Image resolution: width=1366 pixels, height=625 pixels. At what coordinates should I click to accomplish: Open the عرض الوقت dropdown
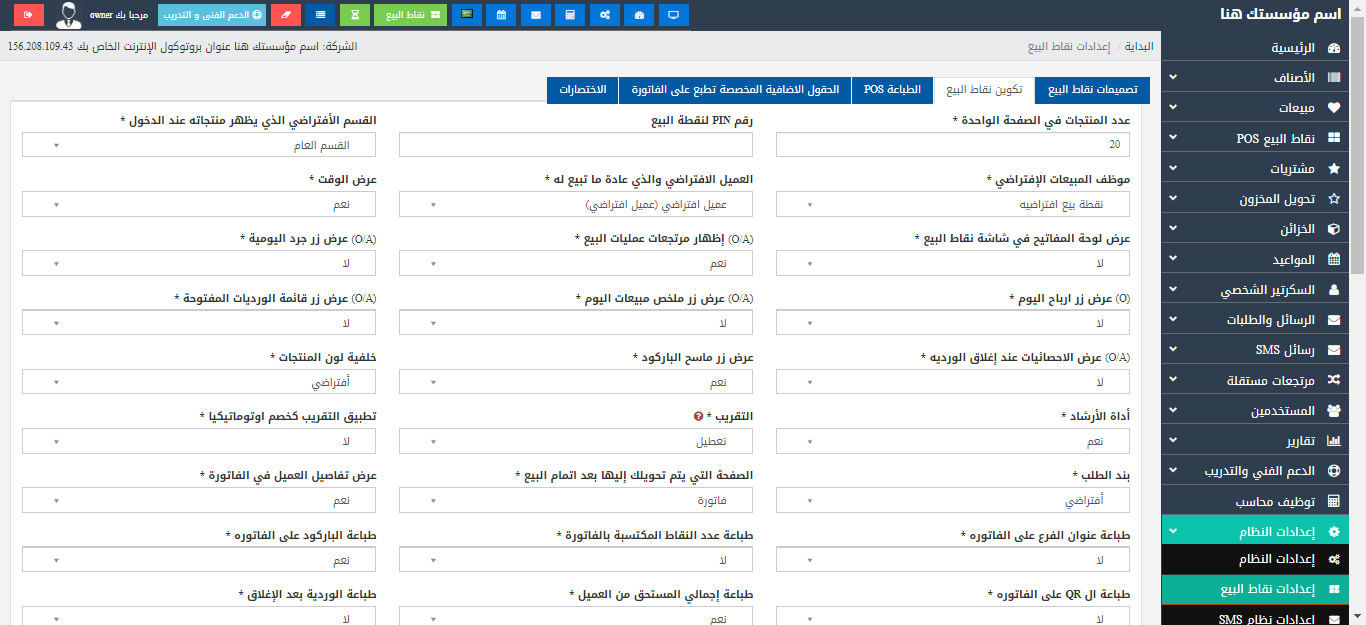[x=199, y=204]
